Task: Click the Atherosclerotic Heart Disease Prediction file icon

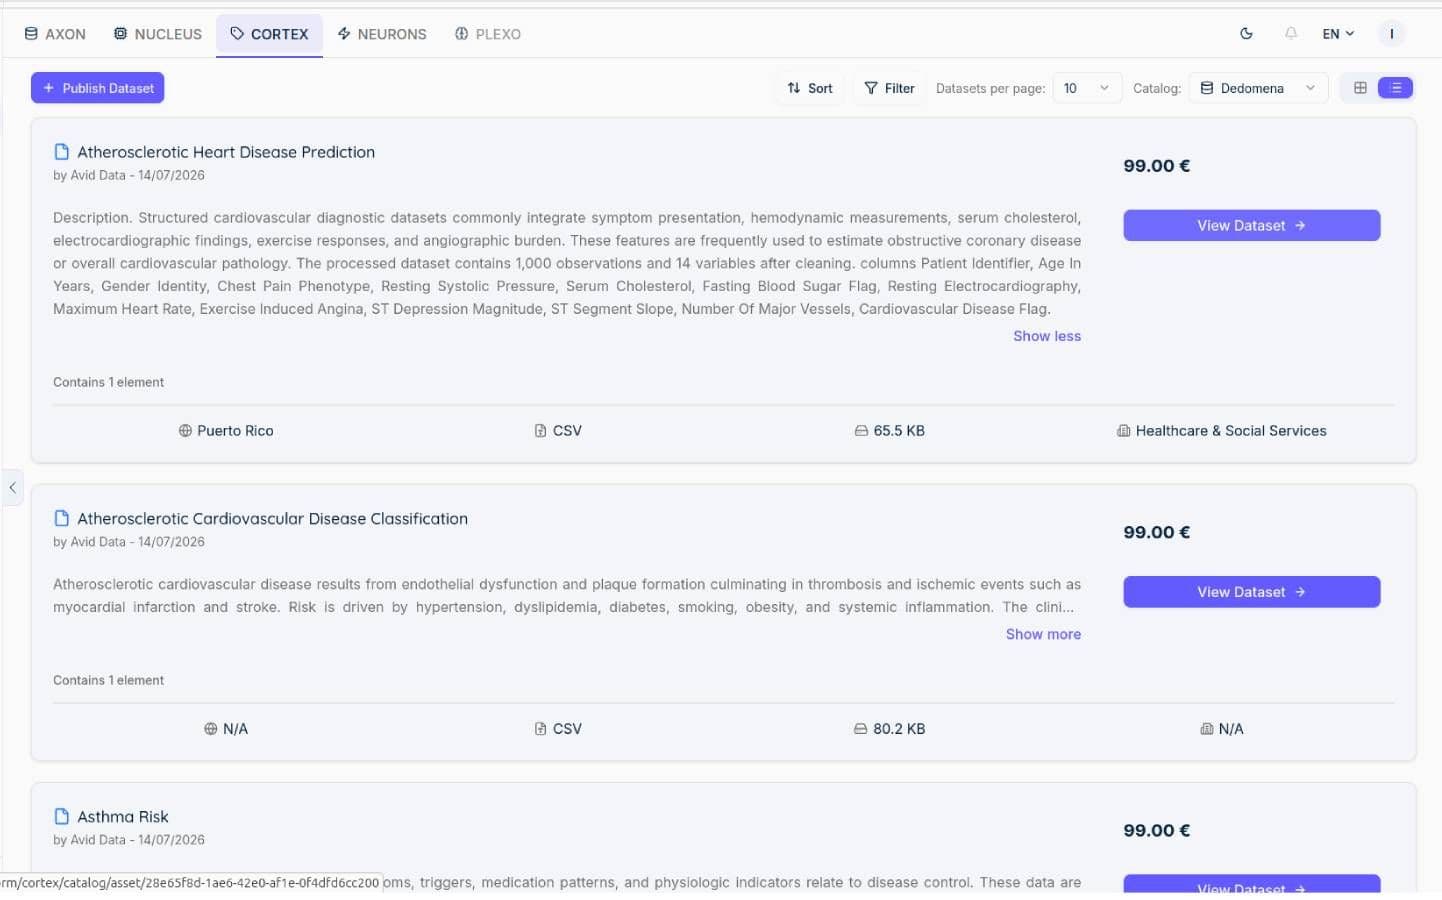Action: point(61,152)
